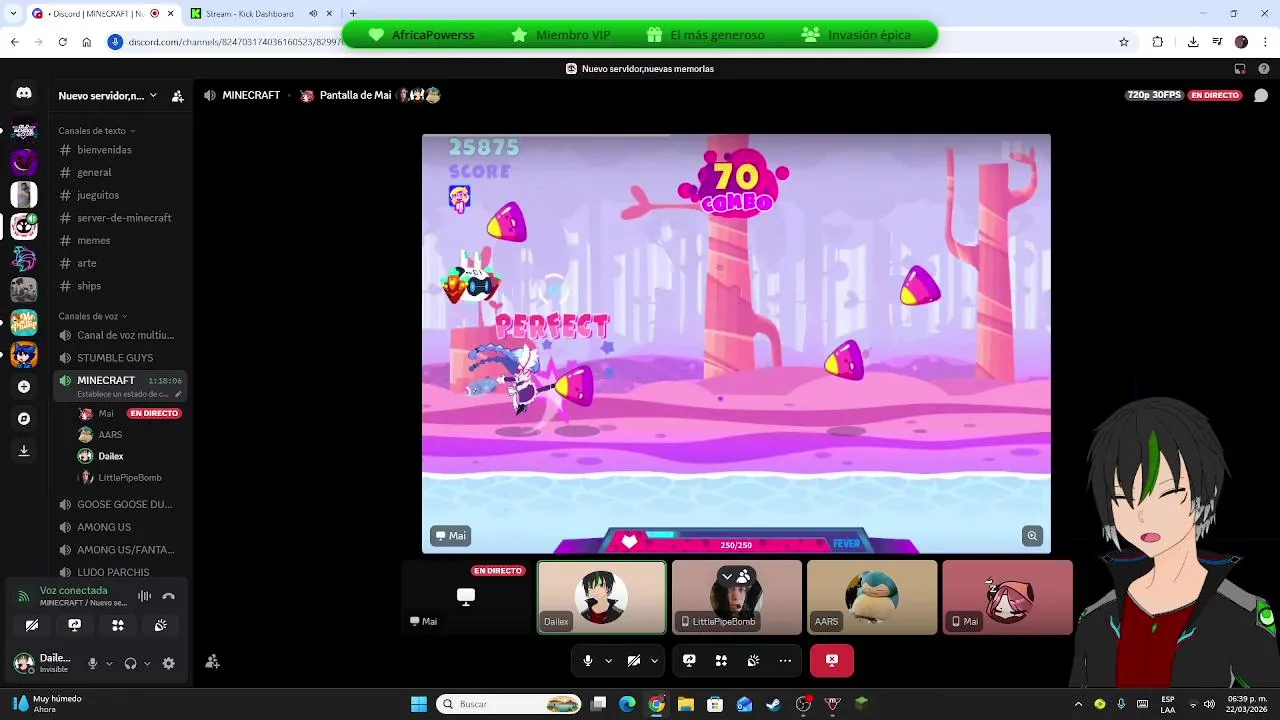Click pop-out window icon at top right of call
The width and height of the screenshot is (1280, 720).
coord(1240,69)
